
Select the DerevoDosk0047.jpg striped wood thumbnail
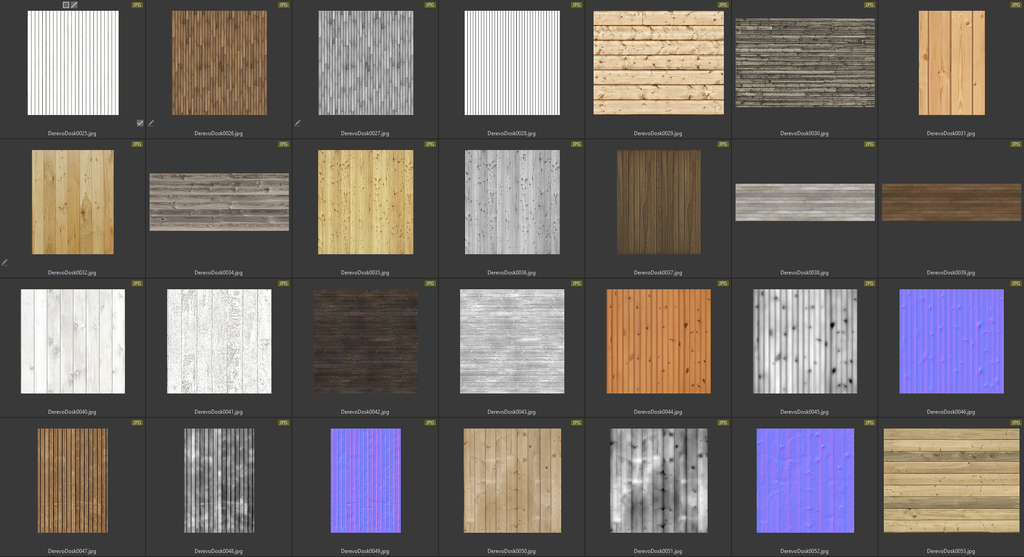(73, 481)
